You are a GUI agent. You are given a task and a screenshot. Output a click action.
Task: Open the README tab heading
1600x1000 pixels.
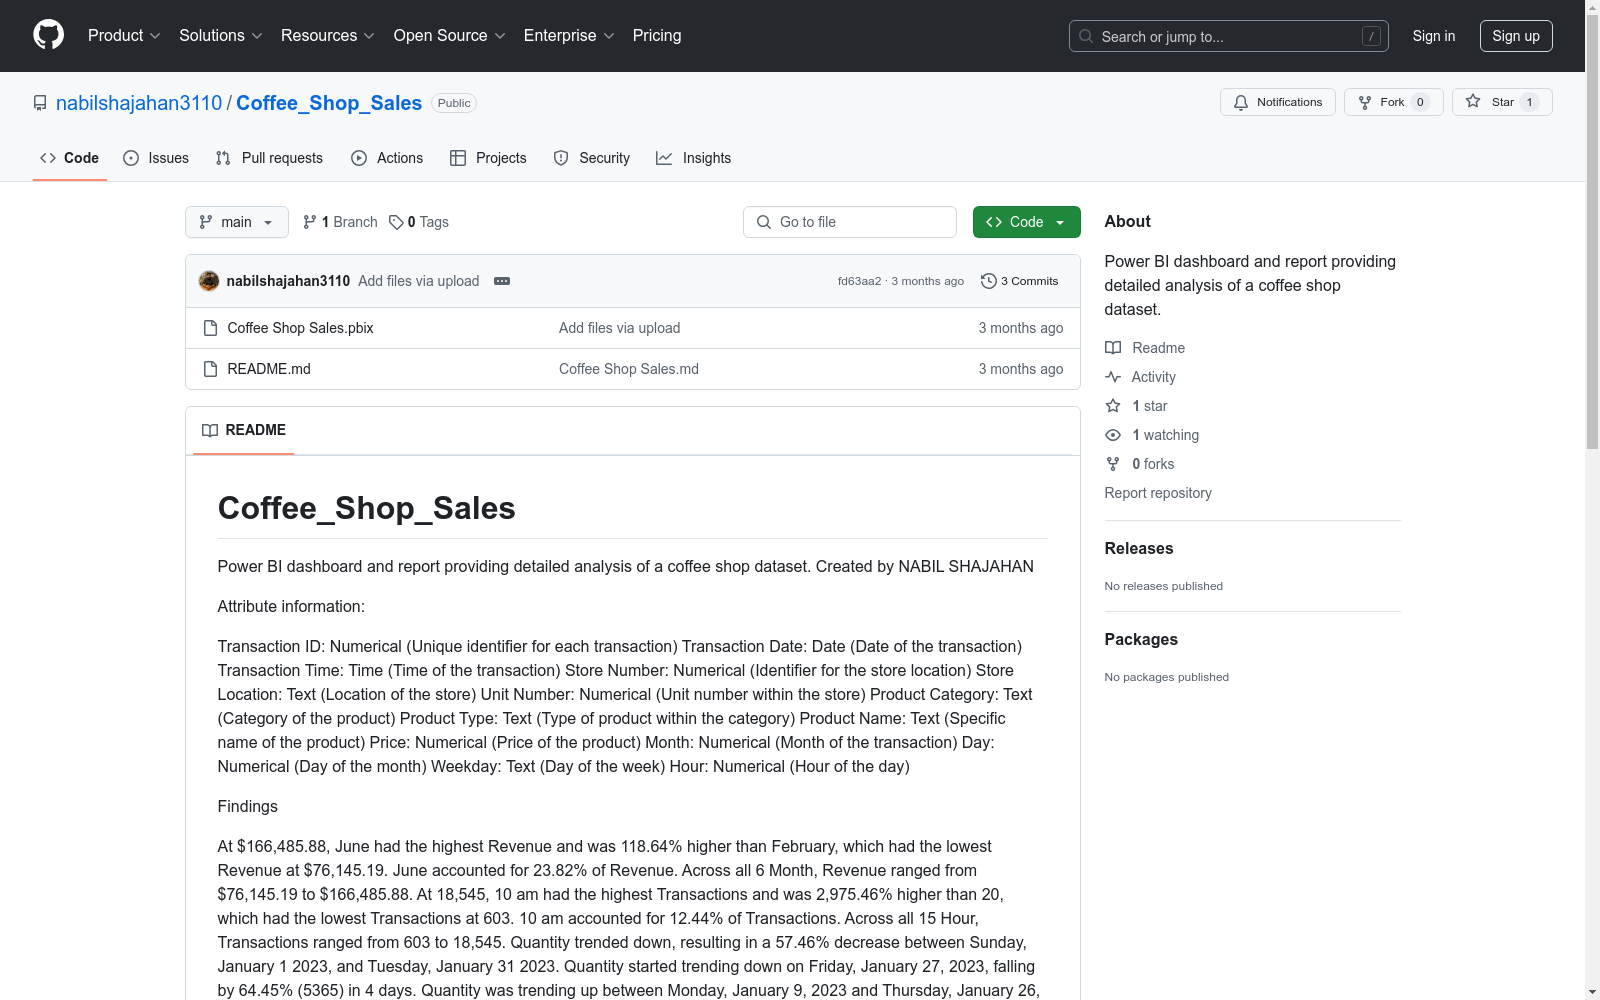coord(244,430)
